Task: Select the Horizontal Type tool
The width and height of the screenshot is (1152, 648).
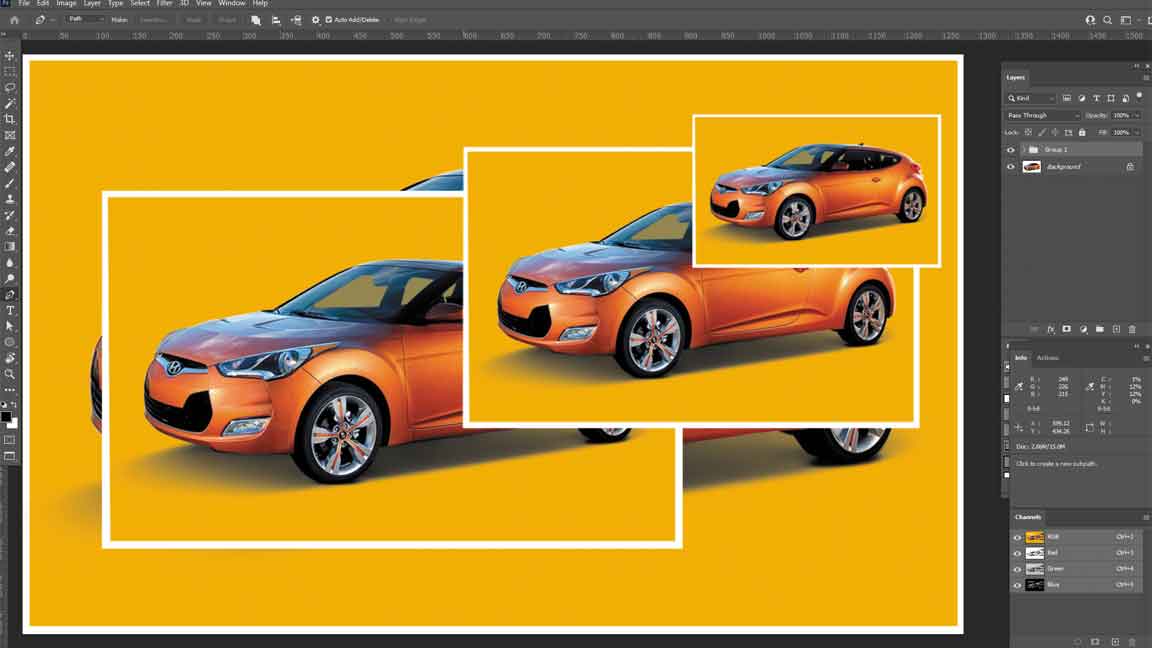Action: tap(10, 311)
